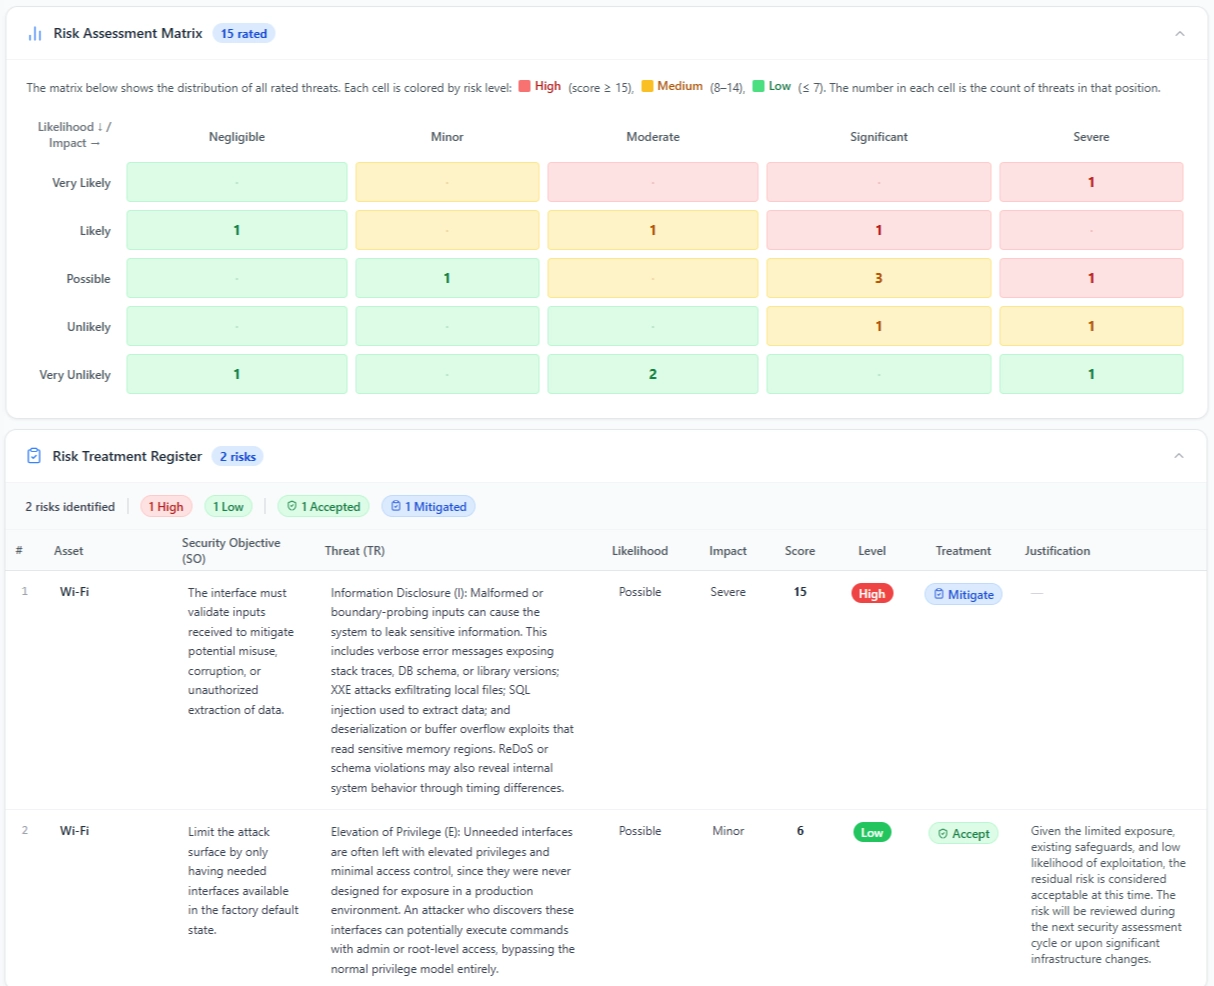Select the shield icon inside the Mitigate button

939,593
